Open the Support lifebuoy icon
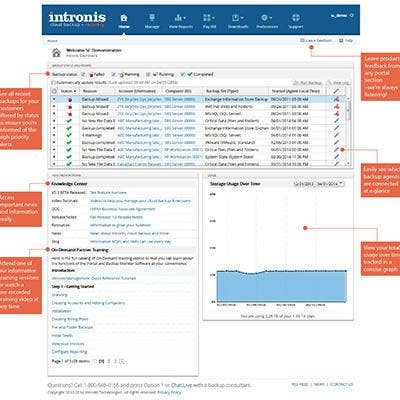The width and height of the screenshot is (400, 400). click(x=296, y=18)
